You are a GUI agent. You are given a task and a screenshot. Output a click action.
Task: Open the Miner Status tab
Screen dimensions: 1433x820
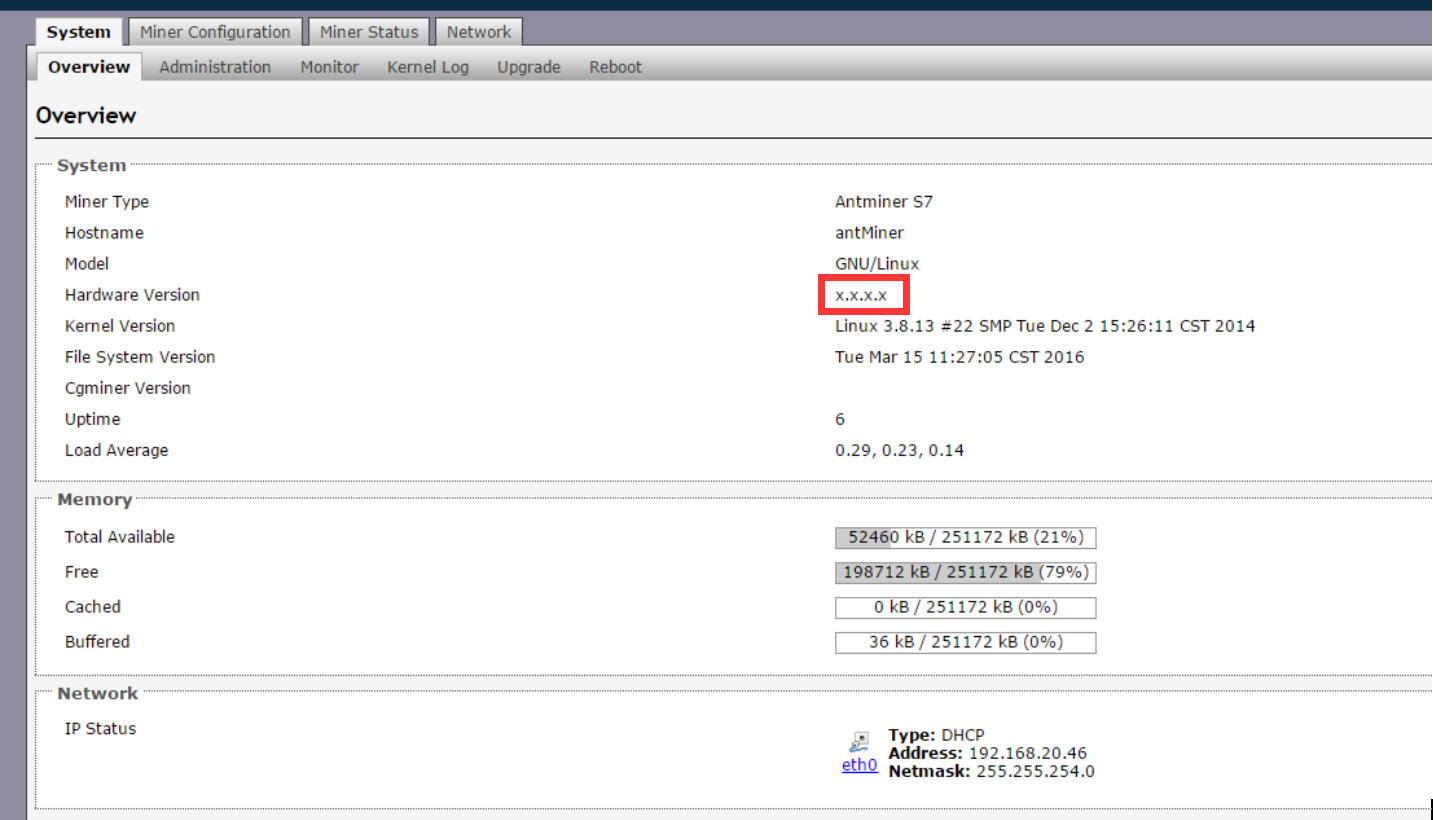pos(369,32)
